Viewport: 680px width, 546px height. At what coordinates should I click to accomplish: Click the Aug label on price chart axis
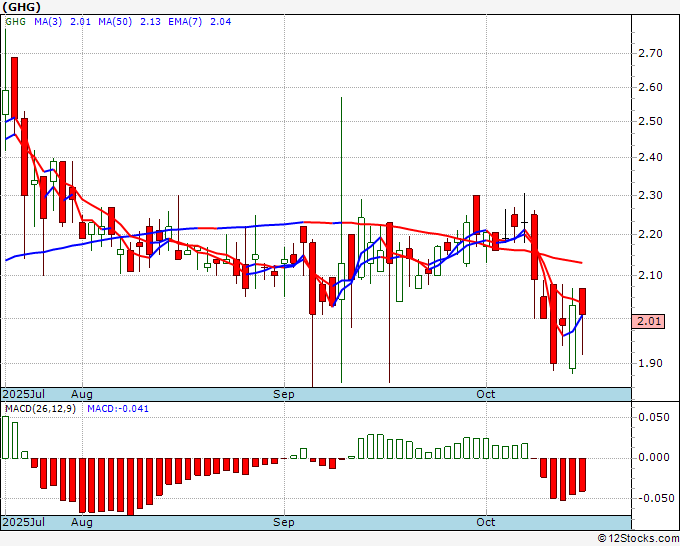coord(82,394)
